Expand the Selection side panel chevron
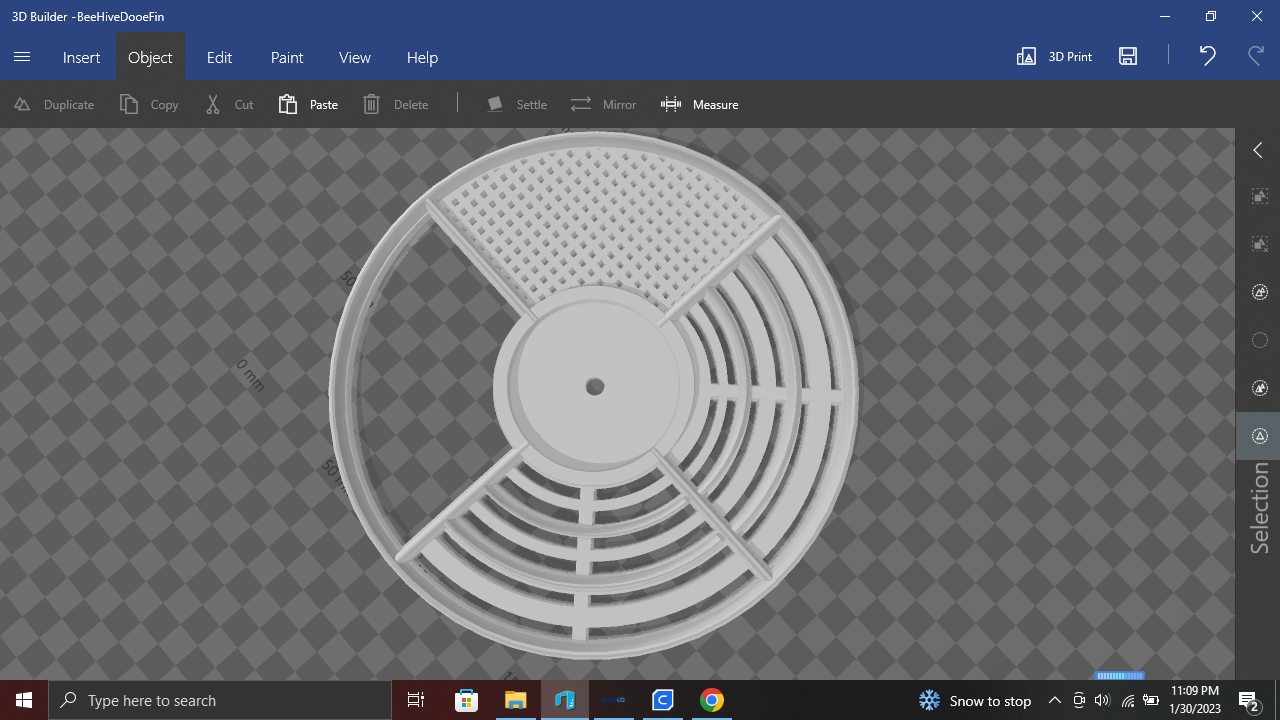The width and height of the screenshot is (1280, 720). (x=1258, y=150)
